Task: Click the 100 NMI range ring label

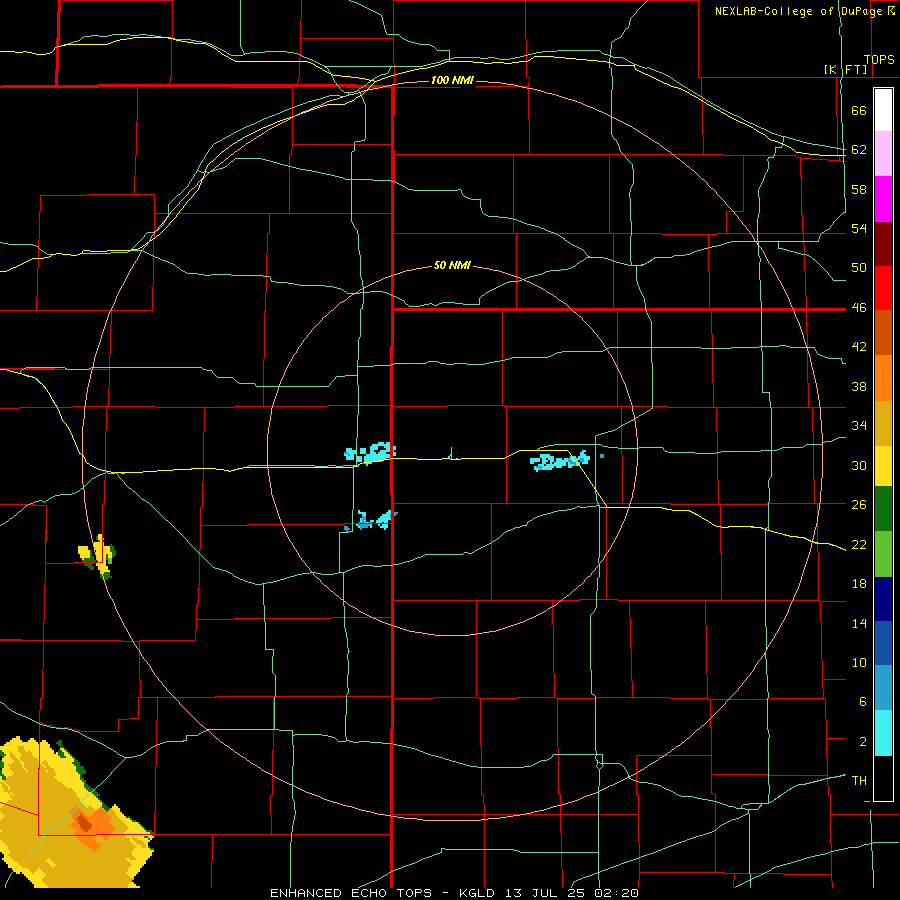Action: click(452, 80)
